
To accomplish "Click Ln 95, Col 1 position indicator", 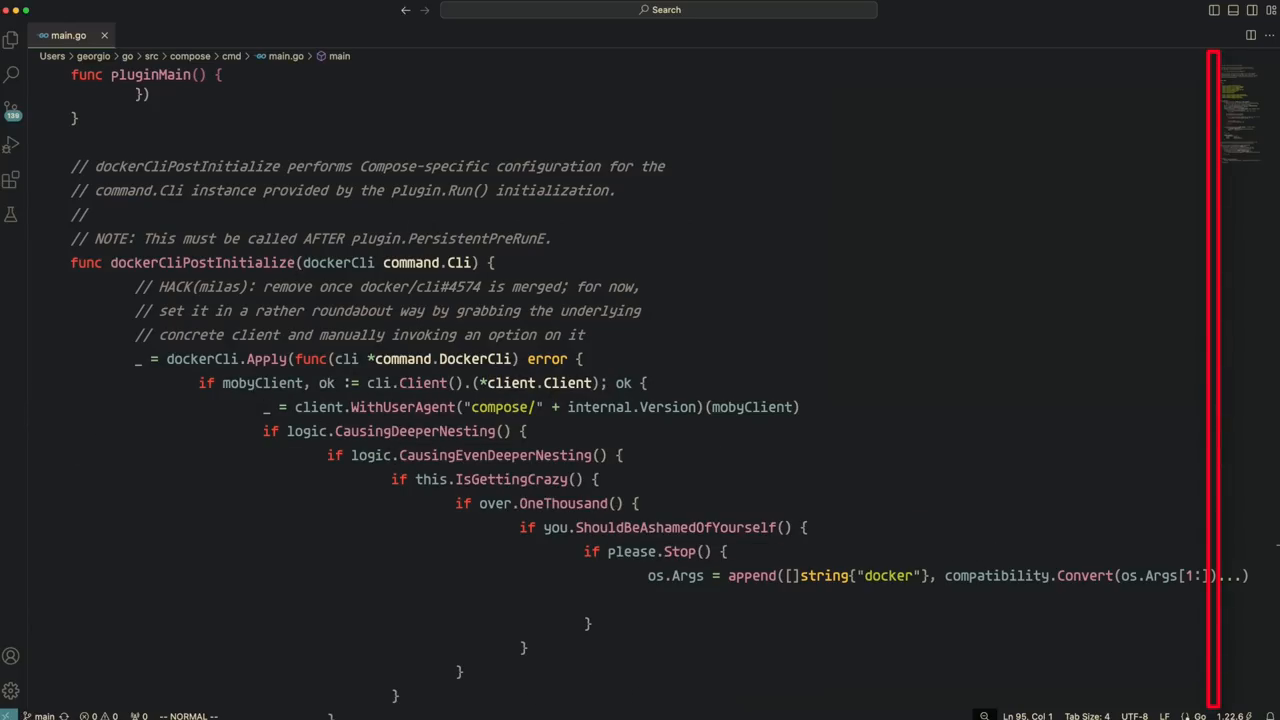I will coord(1027,716).
